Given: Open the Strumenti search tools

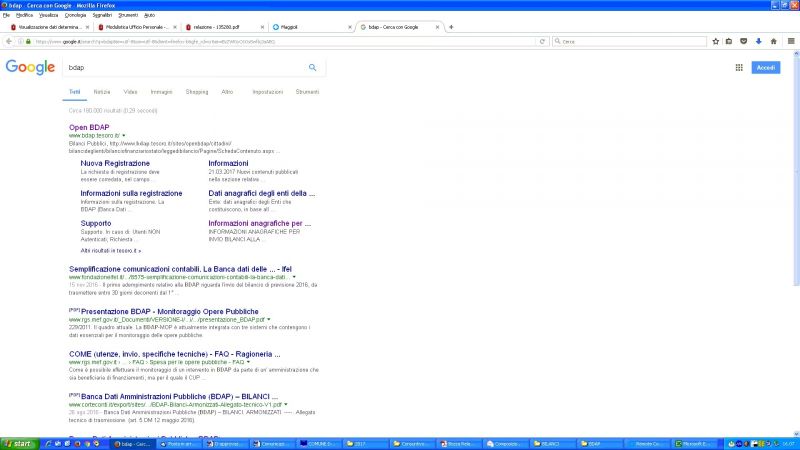Looking at the screenshot, I should pos(307,92).
